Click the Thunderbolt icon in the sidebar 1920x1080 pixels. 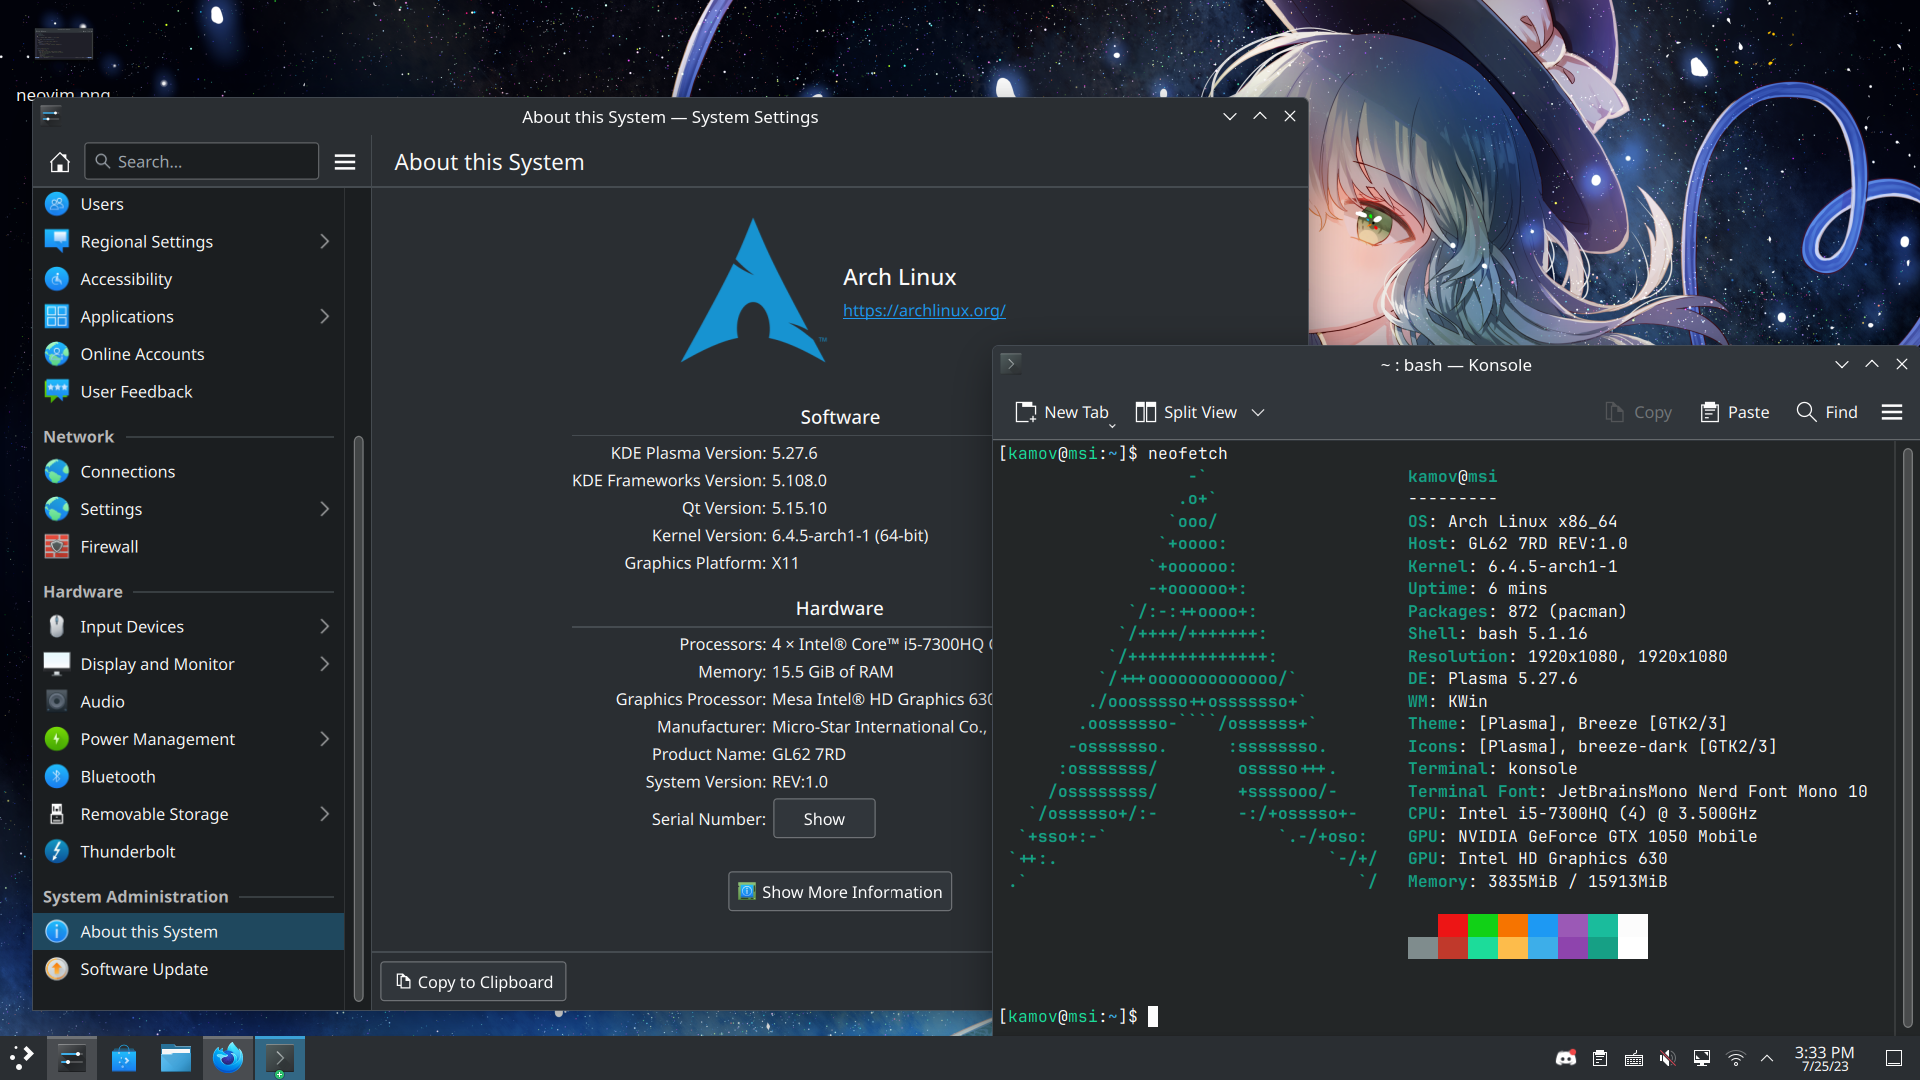pos(57,852)
